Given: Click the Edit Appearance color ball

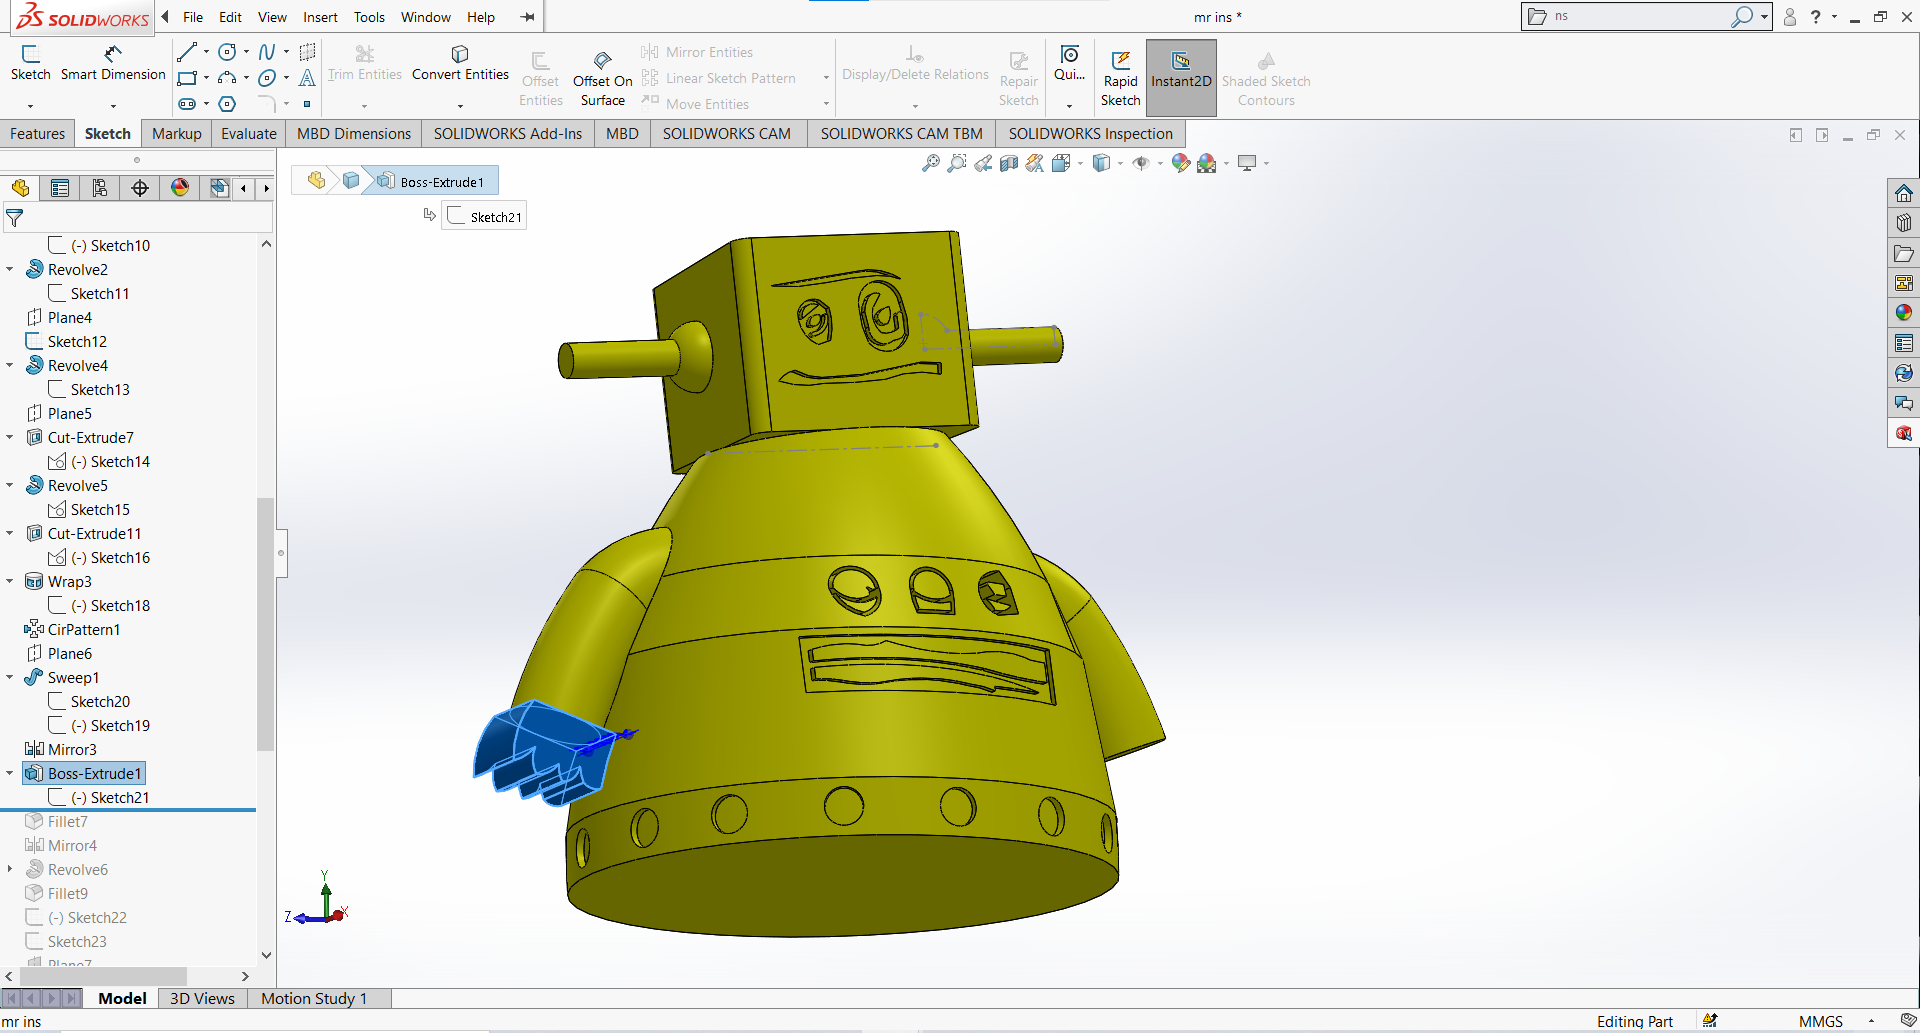Looking at the screenshot, I should point(1181,163).
